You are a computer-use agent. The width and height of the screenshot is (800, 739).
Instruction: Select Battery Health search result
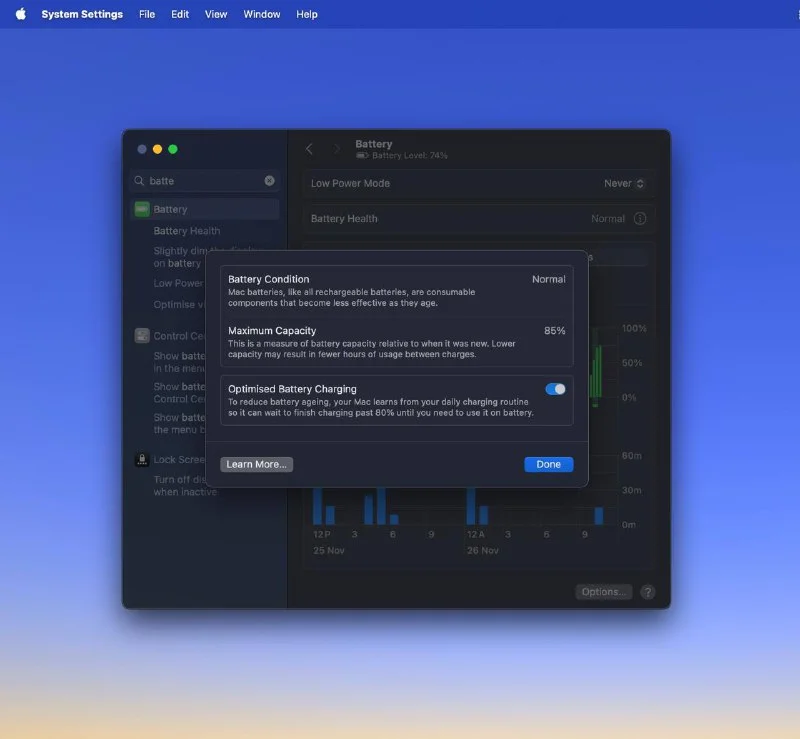coord(187,231)
